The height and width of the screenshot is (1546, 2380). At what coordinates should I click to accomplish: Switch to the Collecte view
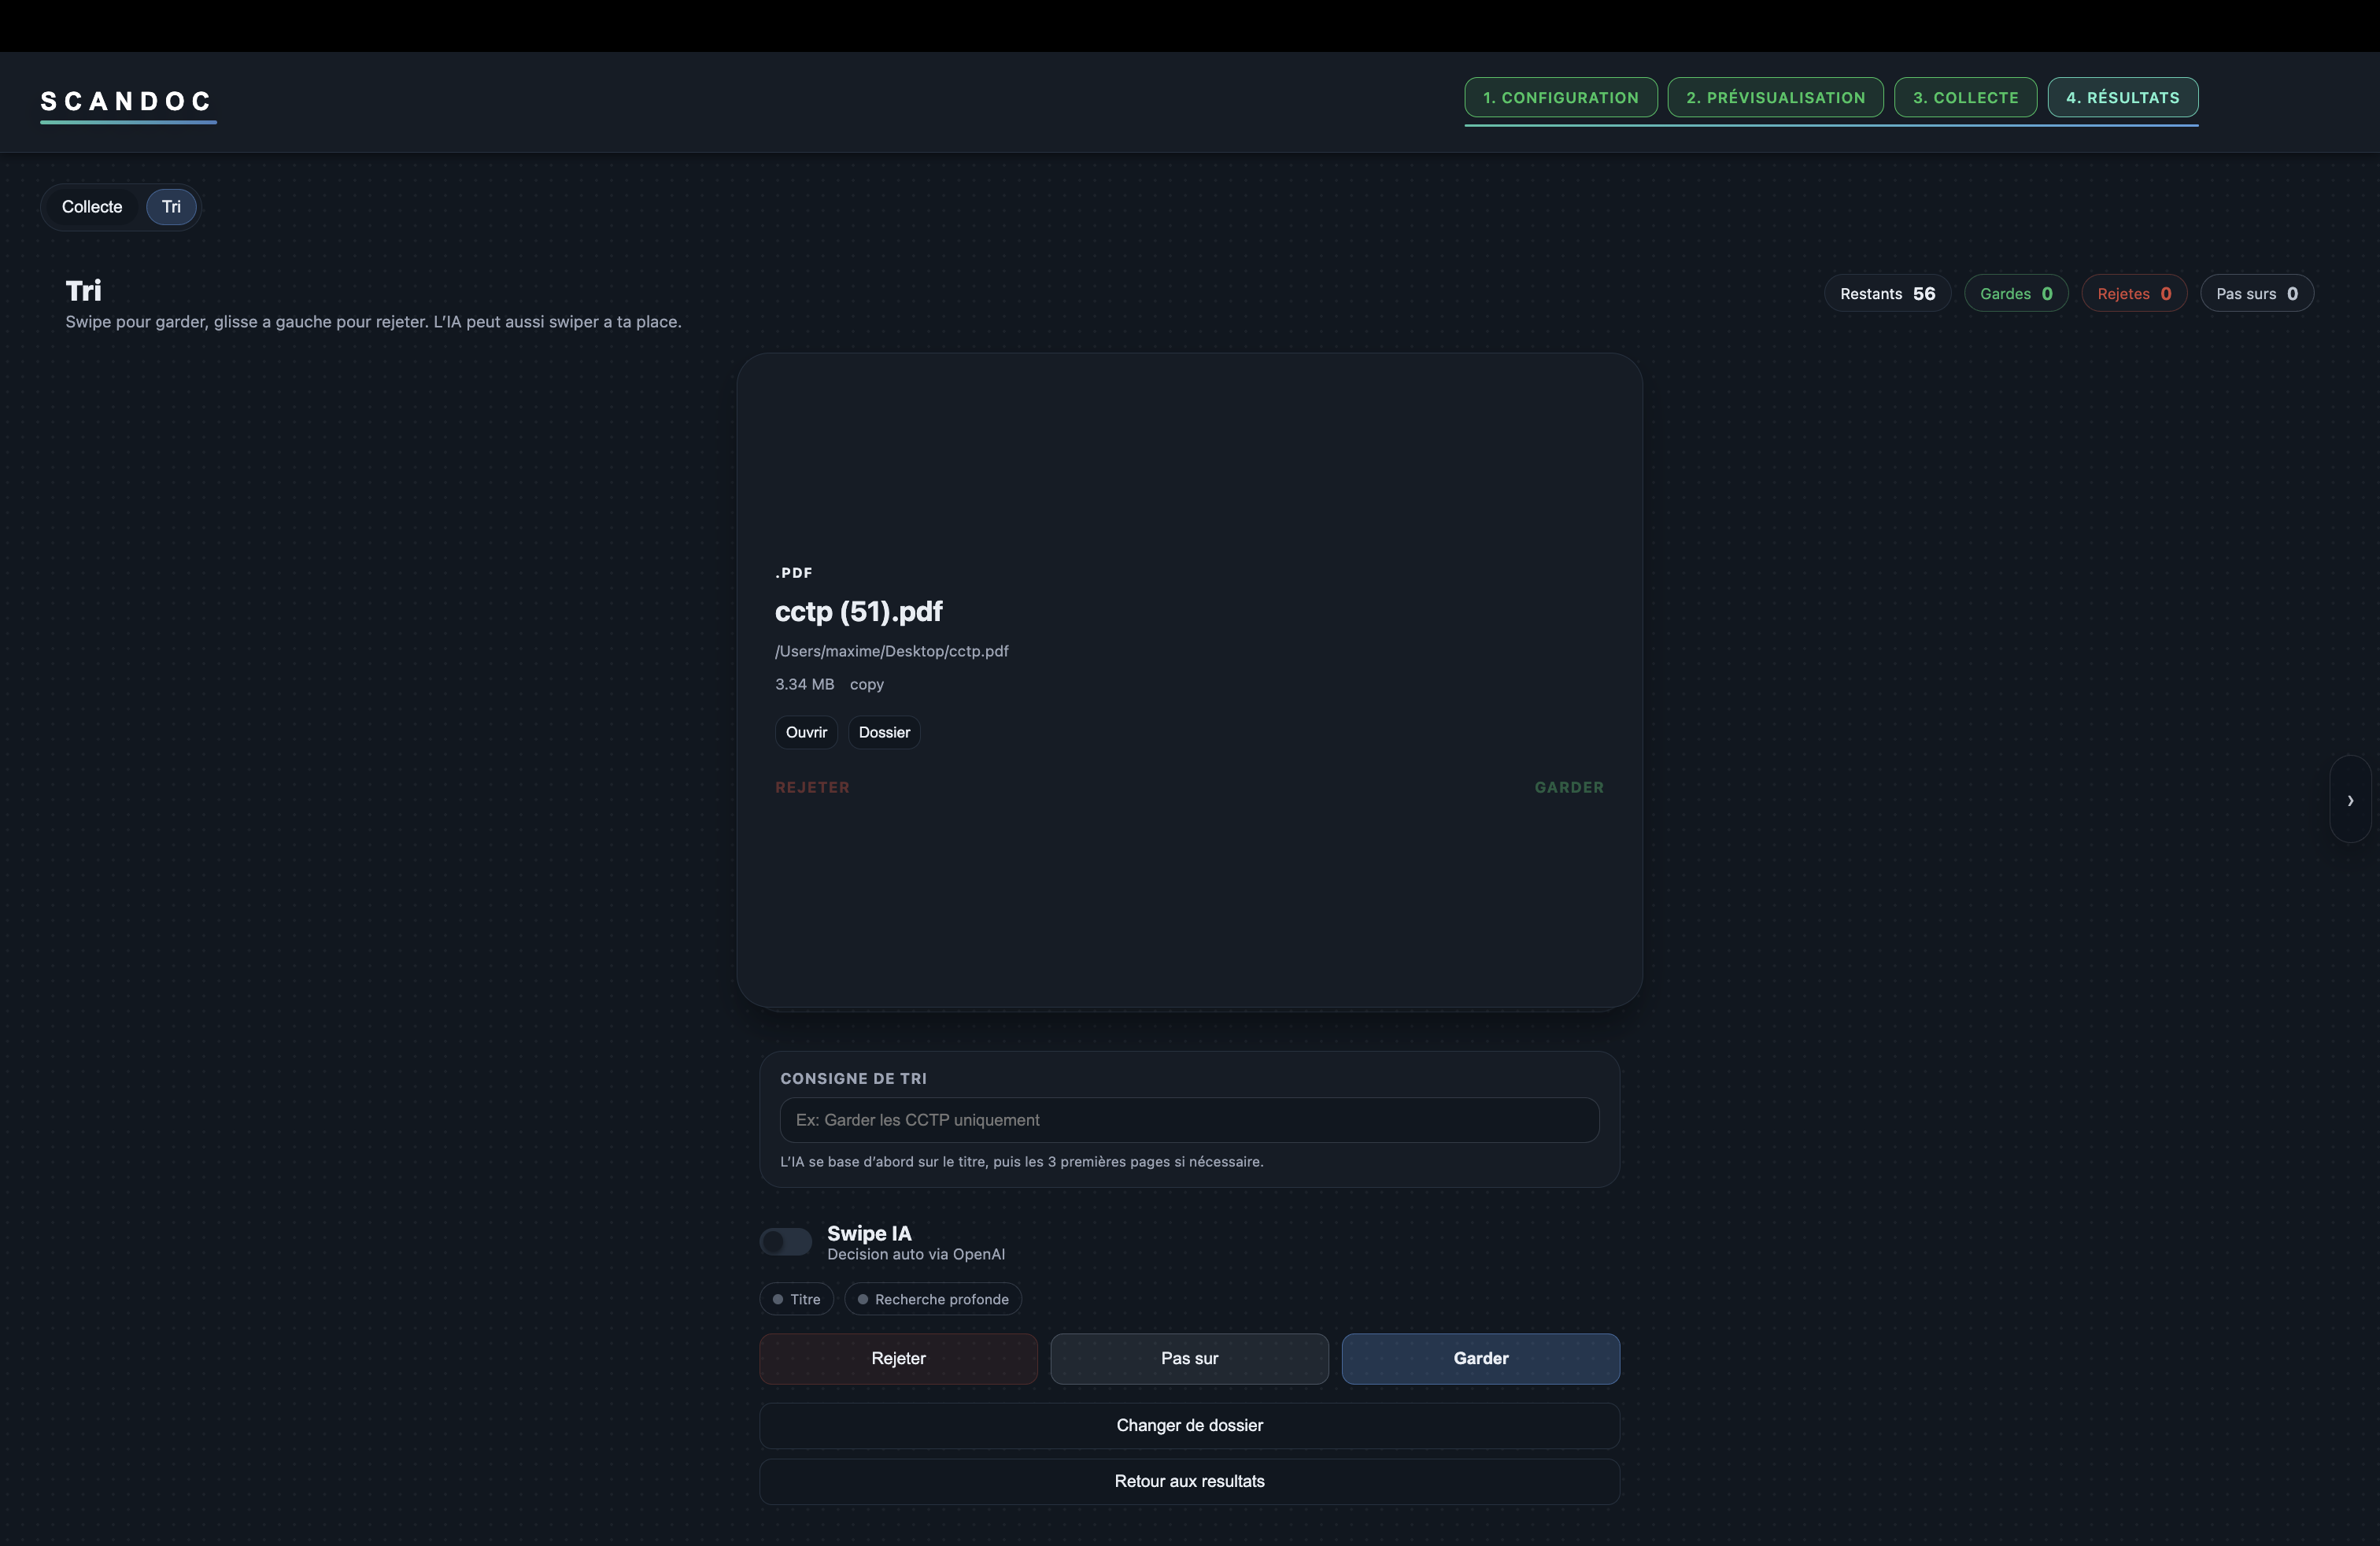91,206
